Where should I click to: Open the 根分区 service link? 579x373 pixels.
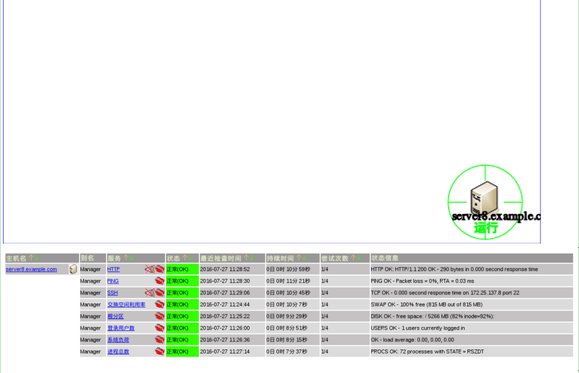(x=116, y=316)
